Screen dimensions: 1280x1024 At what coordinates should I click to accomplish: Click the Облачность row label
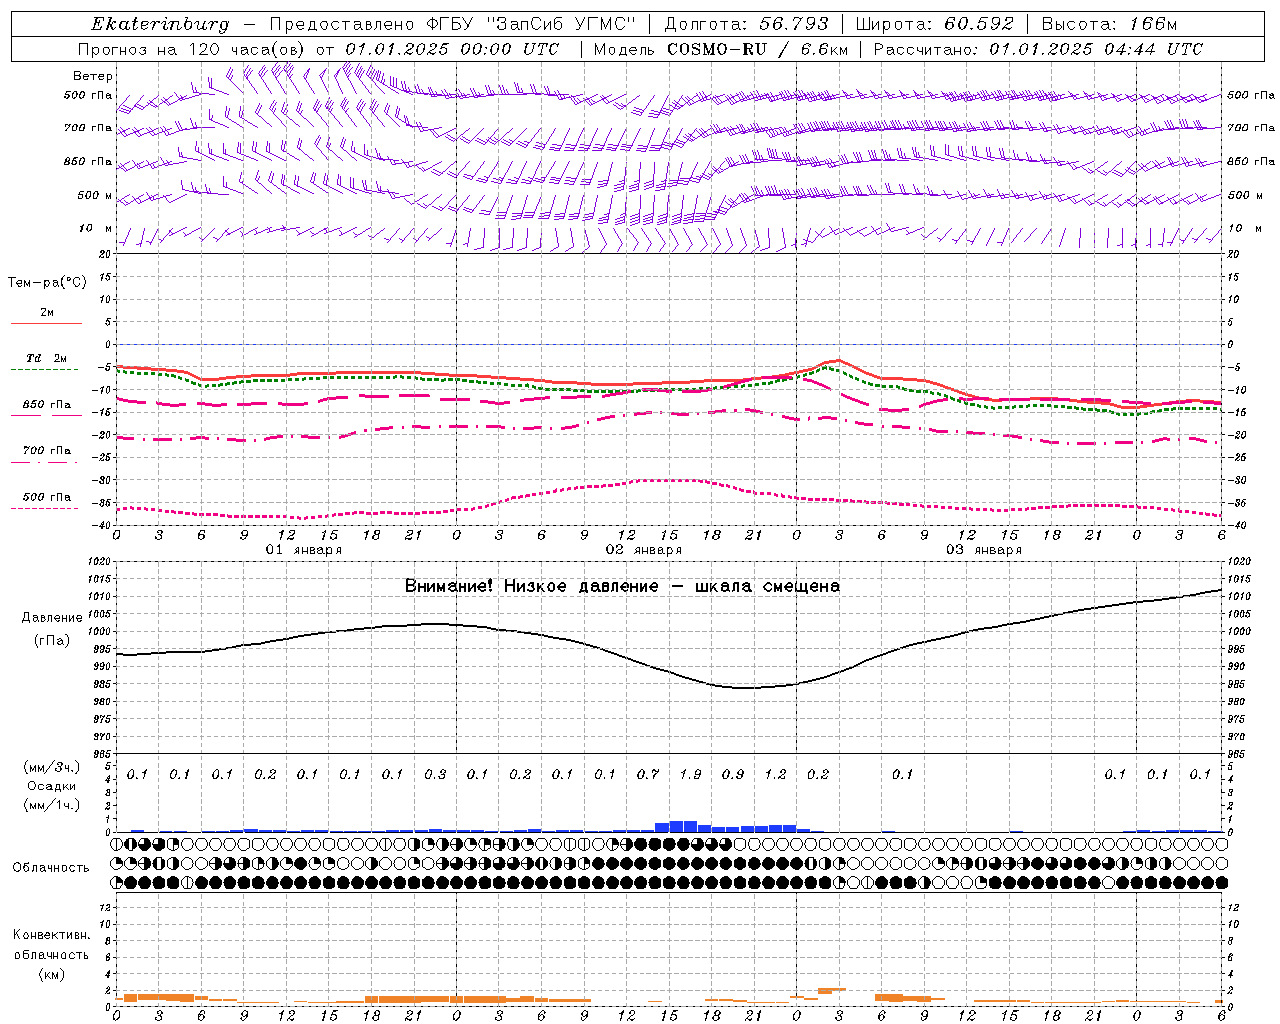[x=51, y=868]
